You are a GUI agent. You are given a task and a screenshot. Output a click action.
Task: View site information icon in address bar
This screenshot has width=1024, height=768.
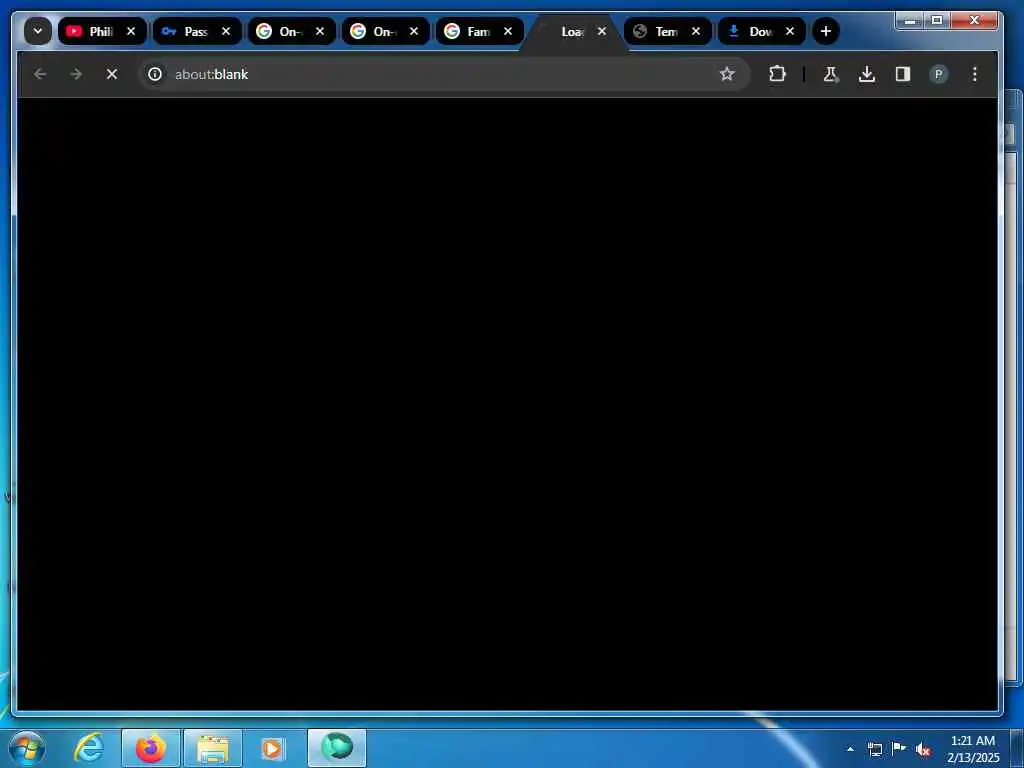[x=155, y=74]
